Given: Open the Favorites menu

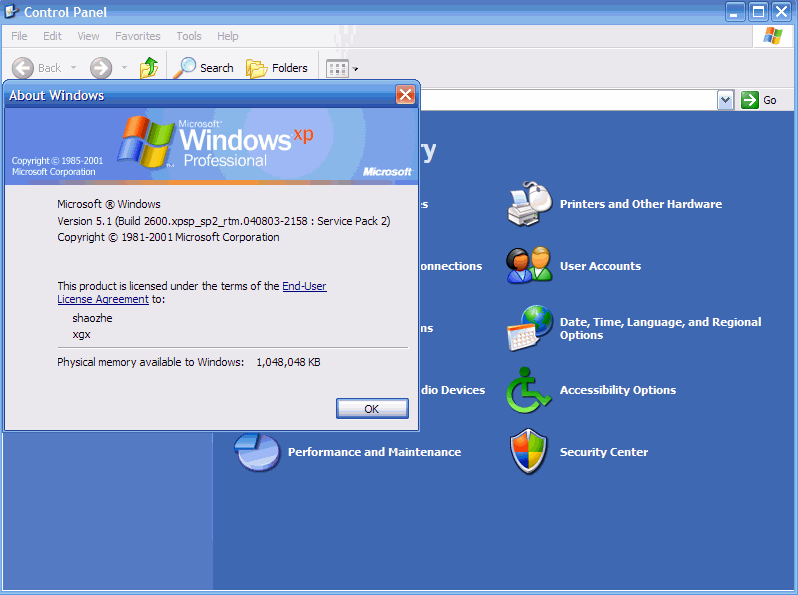Looking at the screenshot, I should click(x=137, y=36).
